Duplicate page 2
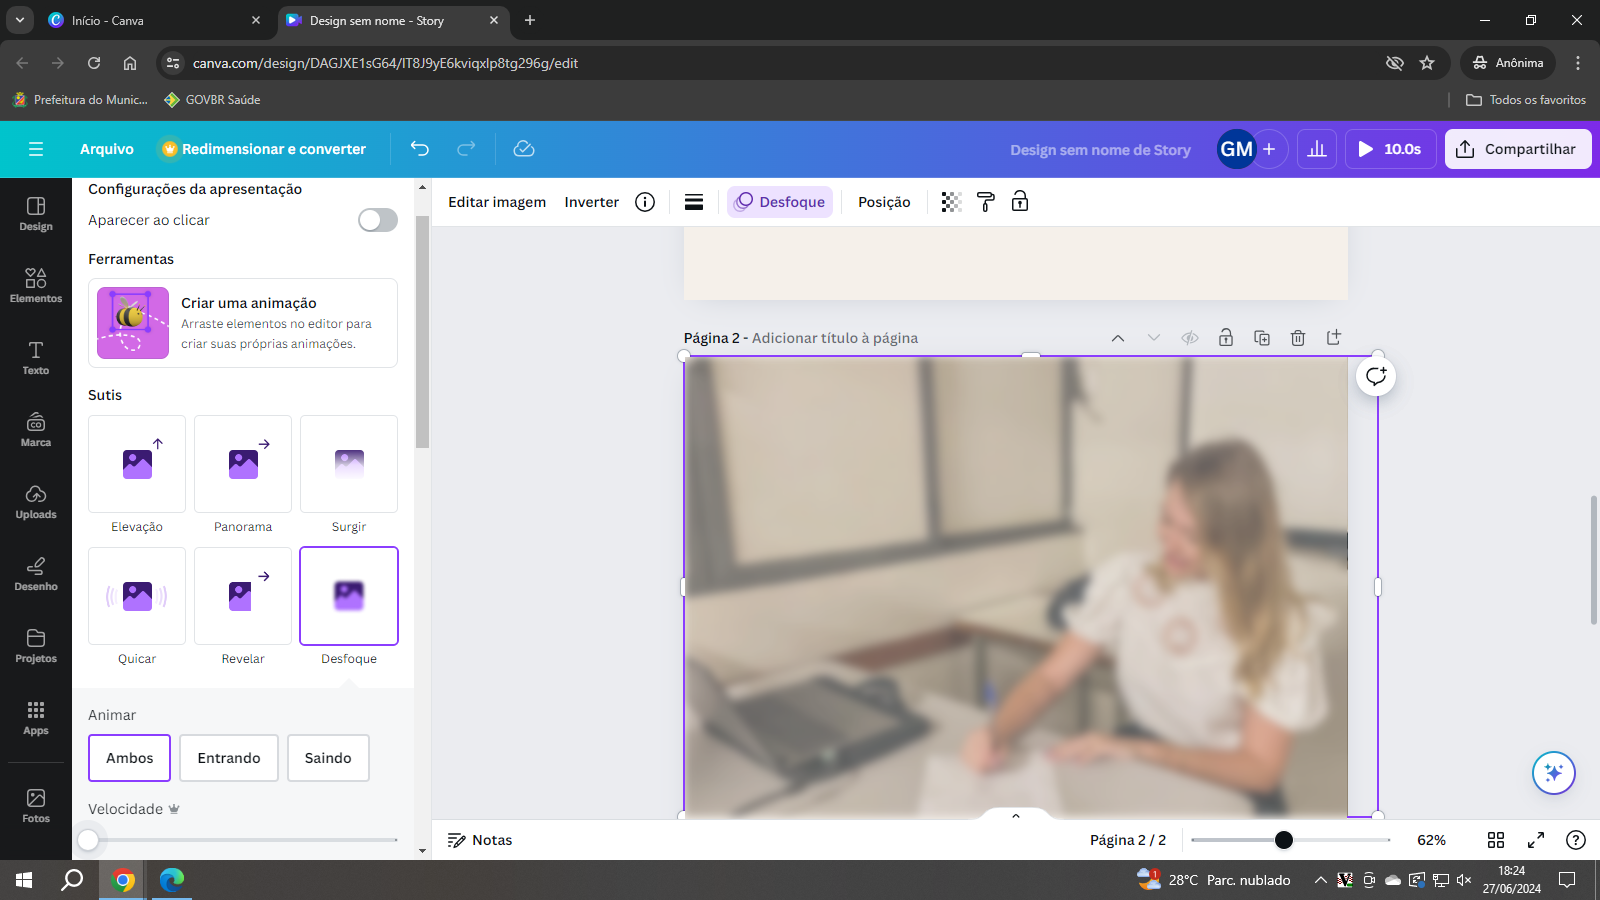This screenshot has height=900, width=1600. pyautogui.click(x=1262, y=338)
